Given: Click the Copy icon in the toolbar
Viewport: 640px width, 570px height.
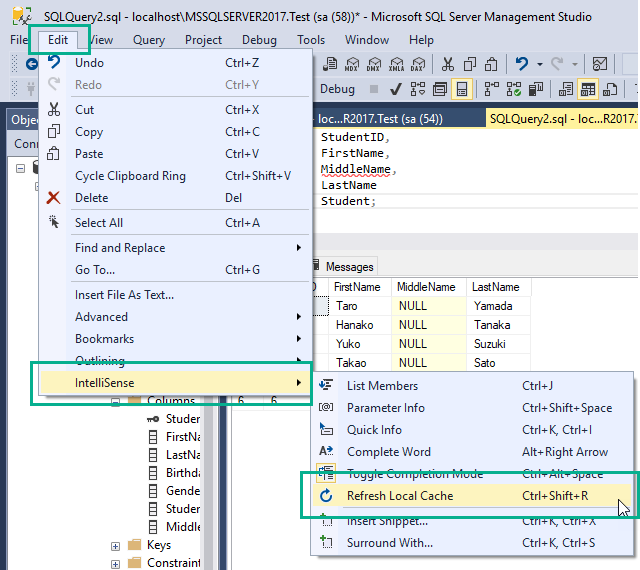Looking at the screenshot, I should (470, 64).
